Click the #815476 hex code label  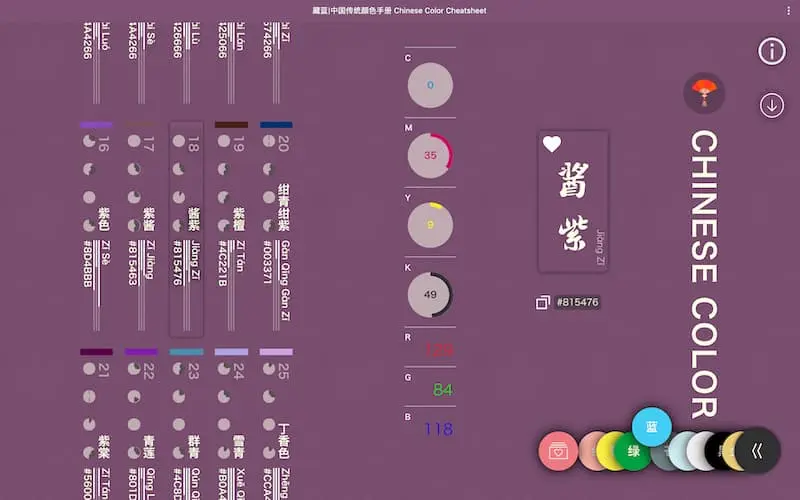click(x=578, y=302)
